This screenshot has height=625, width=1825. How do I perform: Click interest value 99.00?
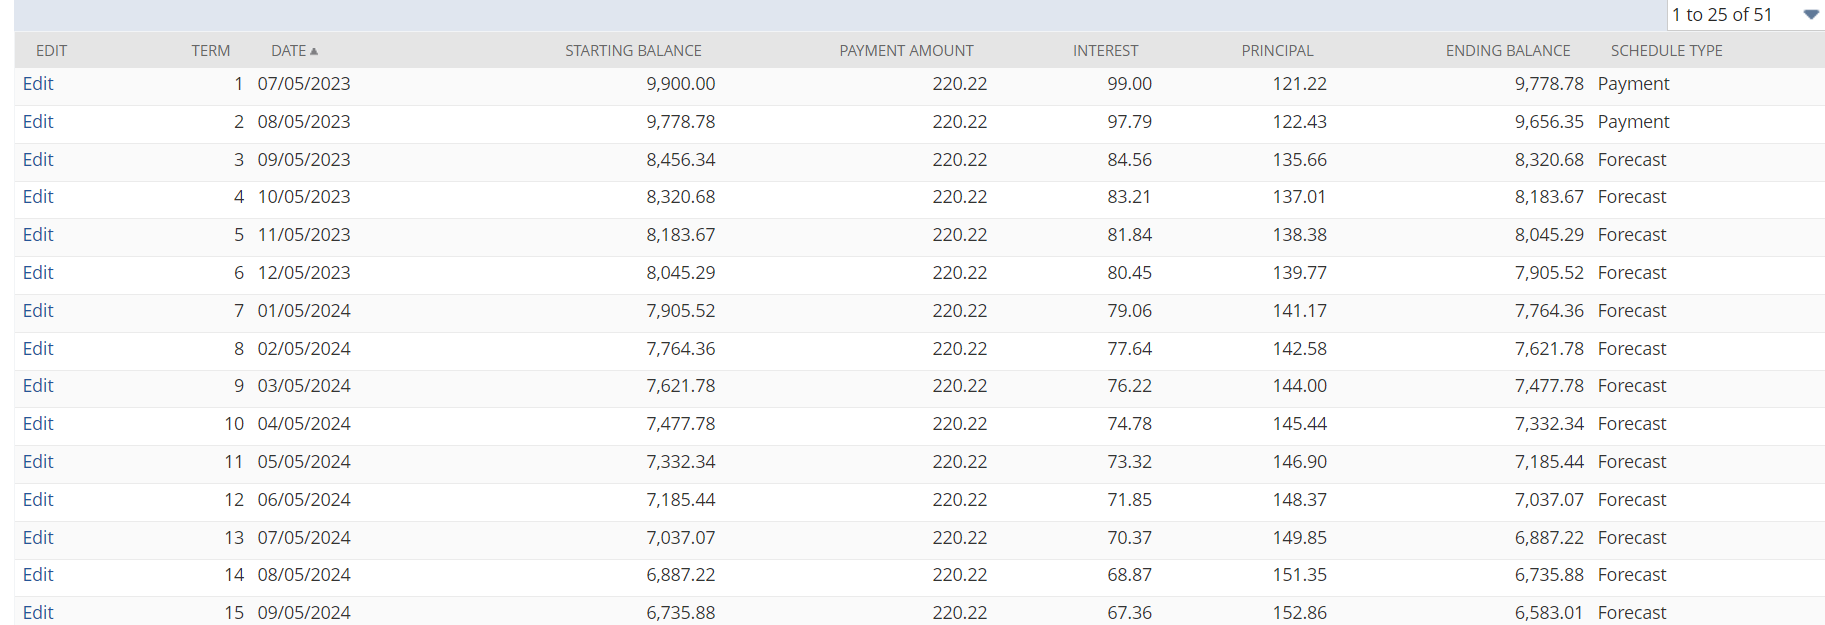coord(1130,84)
